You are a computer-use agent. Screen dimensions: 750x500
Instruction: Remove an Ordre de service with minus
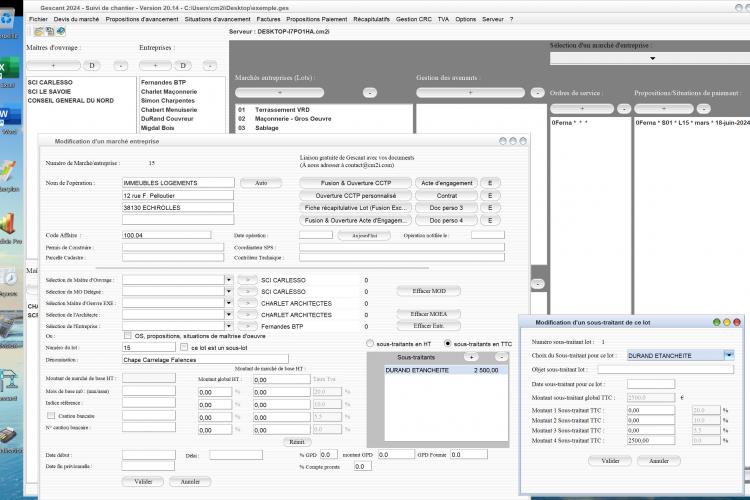point(624,109)
